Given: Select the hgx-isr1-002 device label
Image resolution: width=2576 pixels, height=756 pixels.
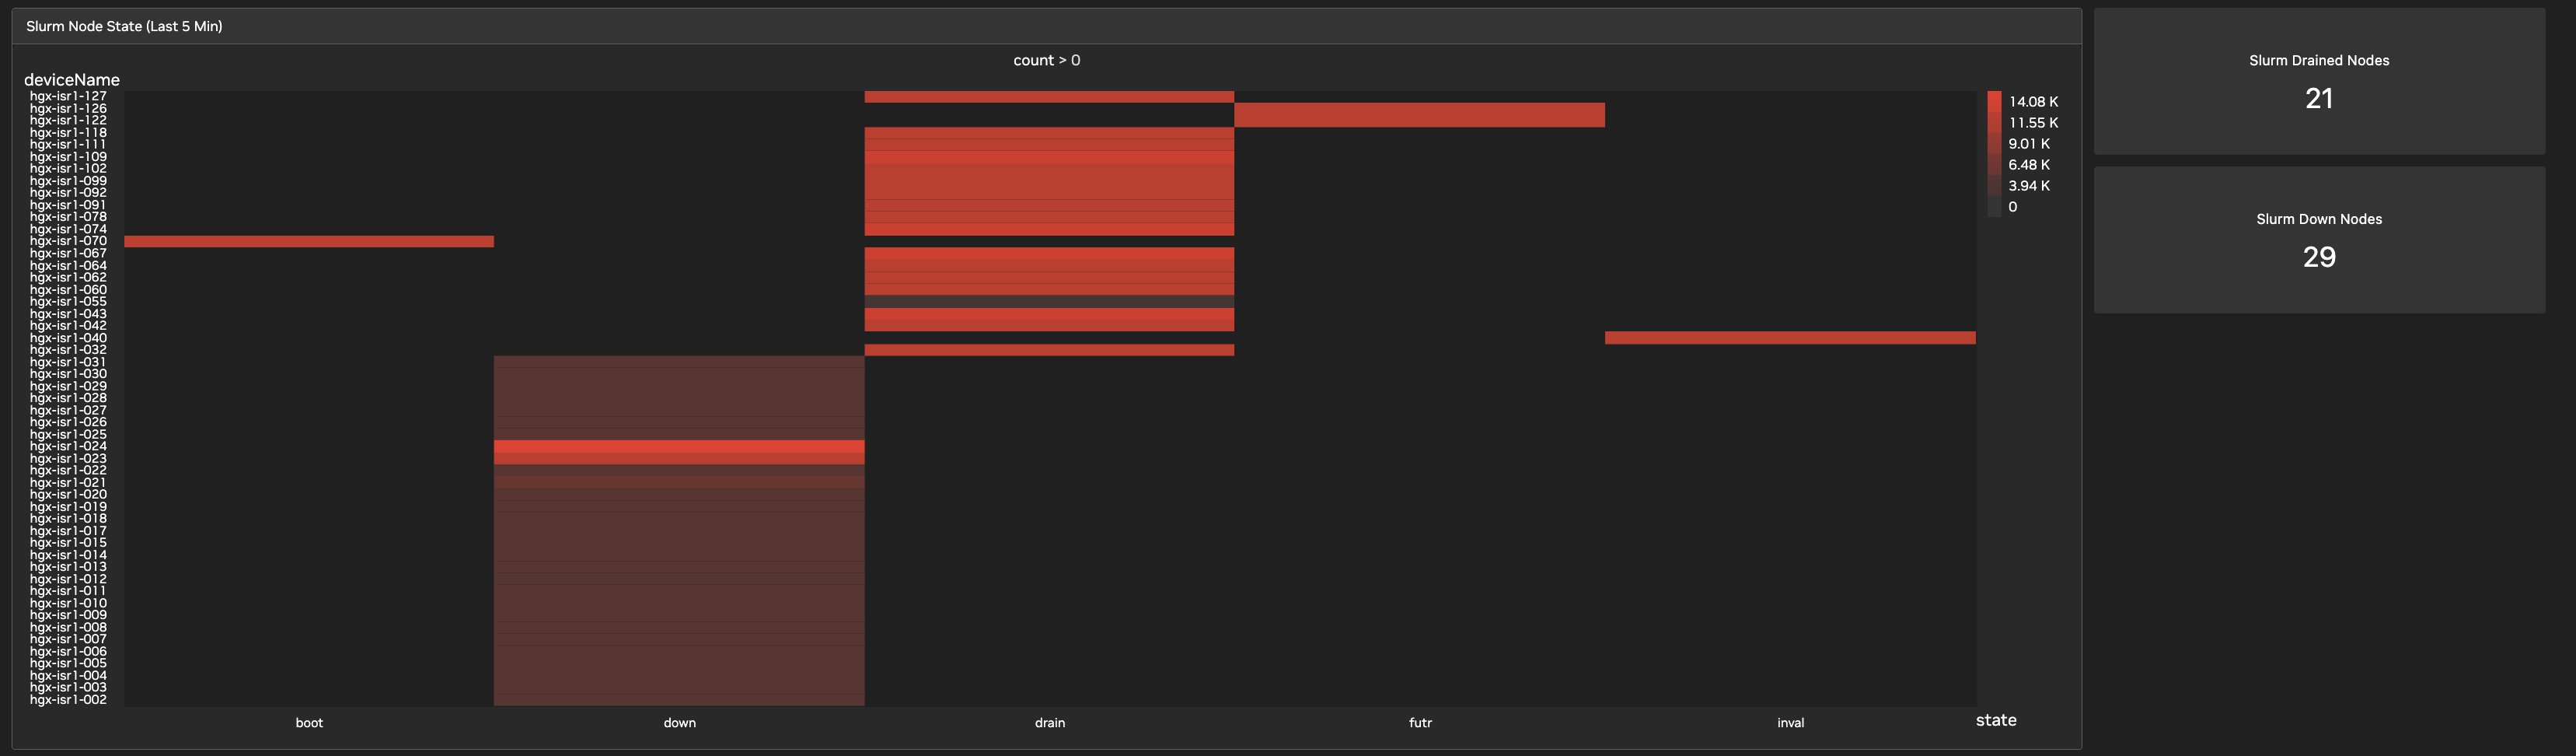Looking at the screenshot, I should click(68, 700).
